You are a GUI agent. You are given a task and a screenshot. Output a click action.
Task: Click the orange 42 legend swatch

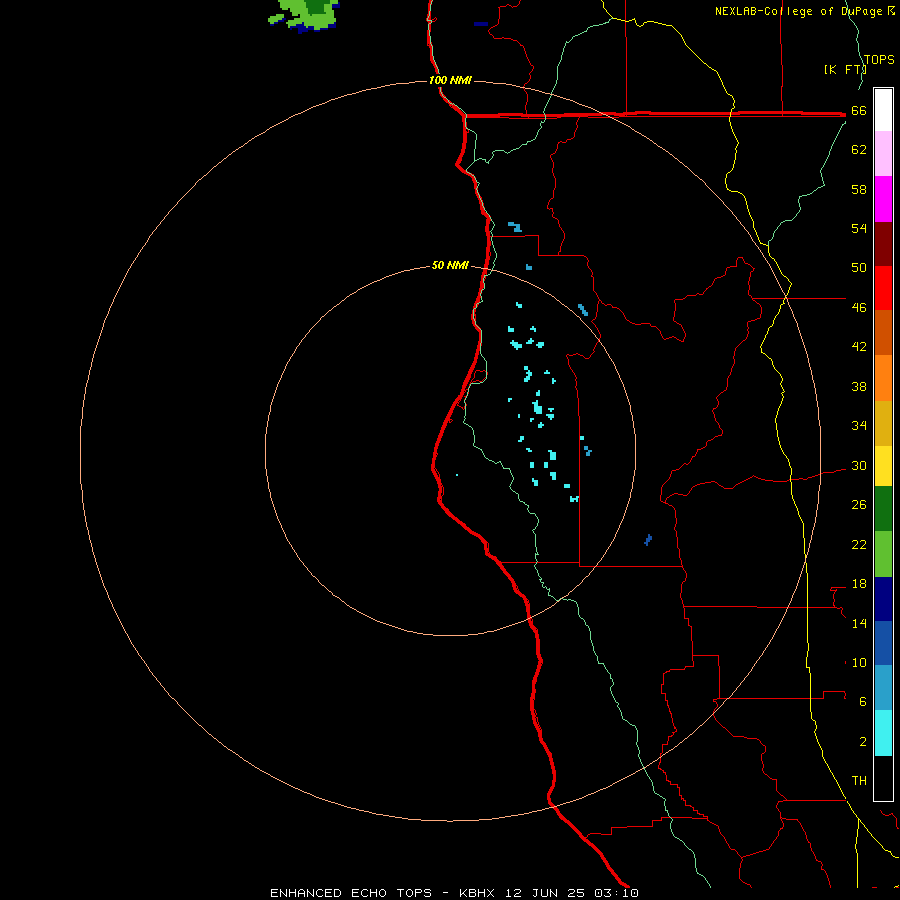point(883,378)
